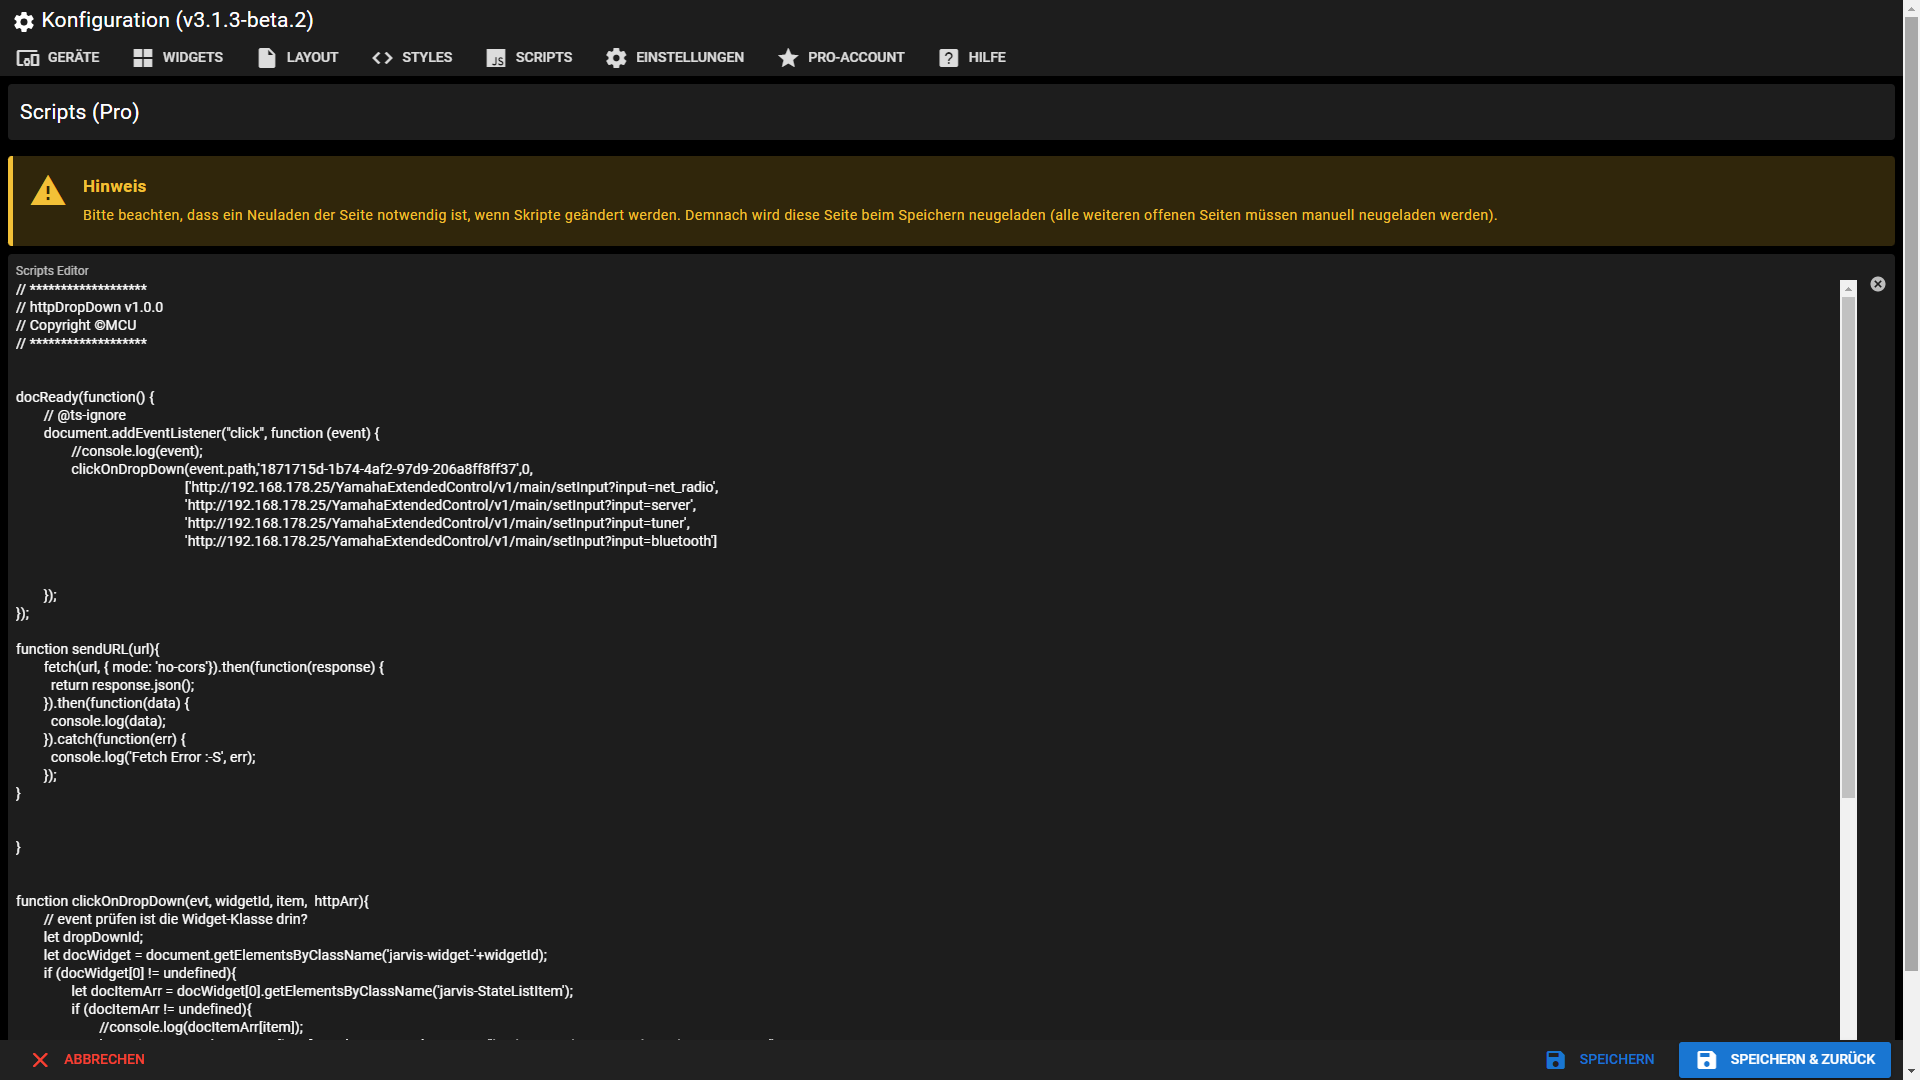The height and width of the screenshot is (1080, 1920).
Task: Click the '}).catch(function(err) {' line
Action: 115,739
